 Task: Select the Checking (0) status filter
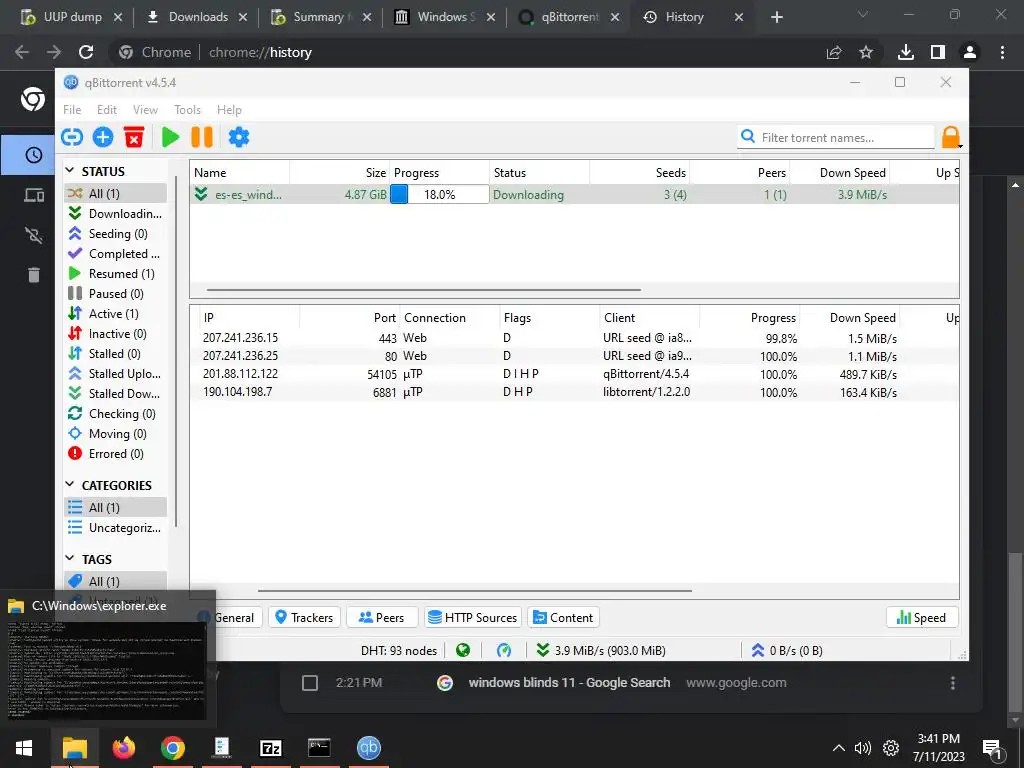click(116, 414)
